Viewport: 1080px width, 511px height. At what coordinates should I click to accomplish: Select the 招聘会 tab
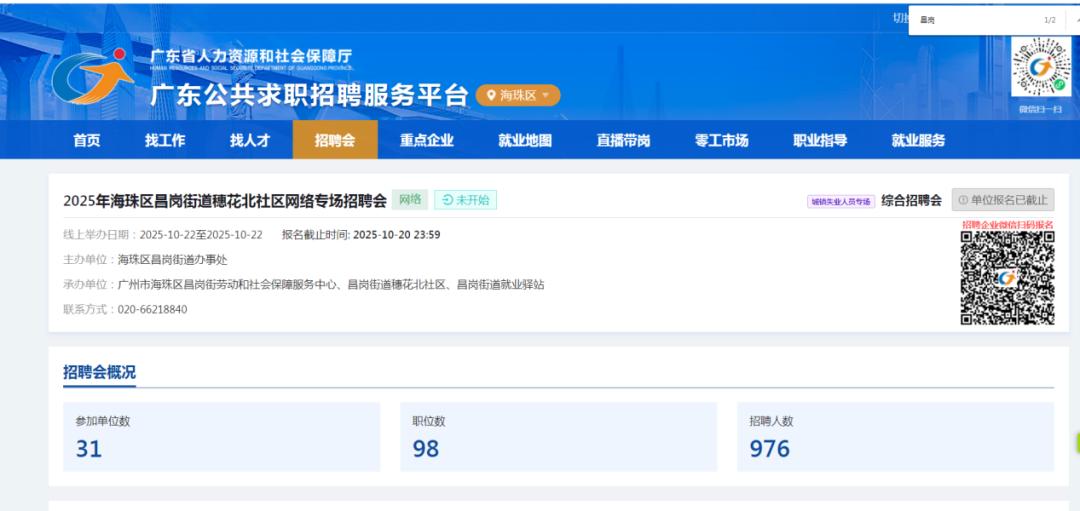coord(335,140)
